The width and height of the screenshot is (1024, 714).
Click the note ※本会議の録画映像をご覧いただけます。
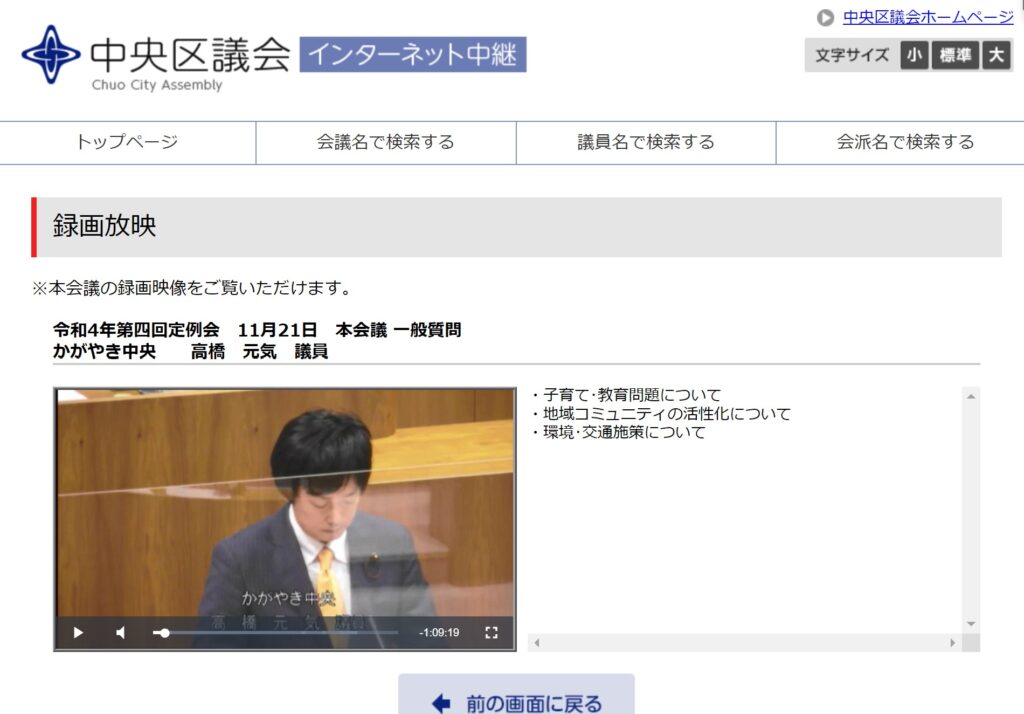click(193, 287)
